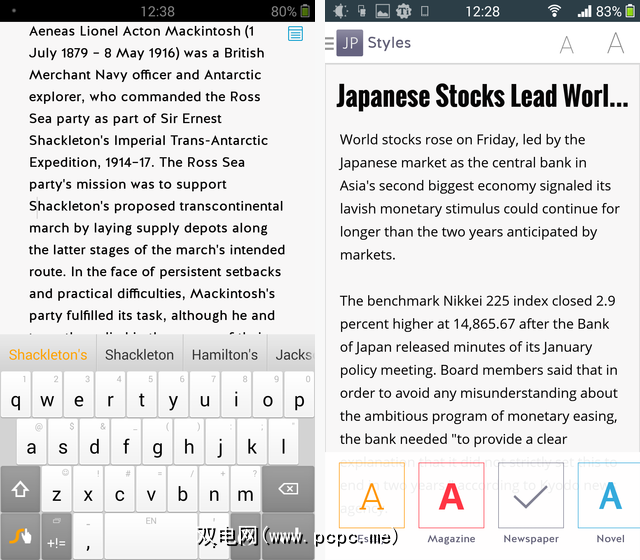Tap the letter t key

[x=141, y=394]
